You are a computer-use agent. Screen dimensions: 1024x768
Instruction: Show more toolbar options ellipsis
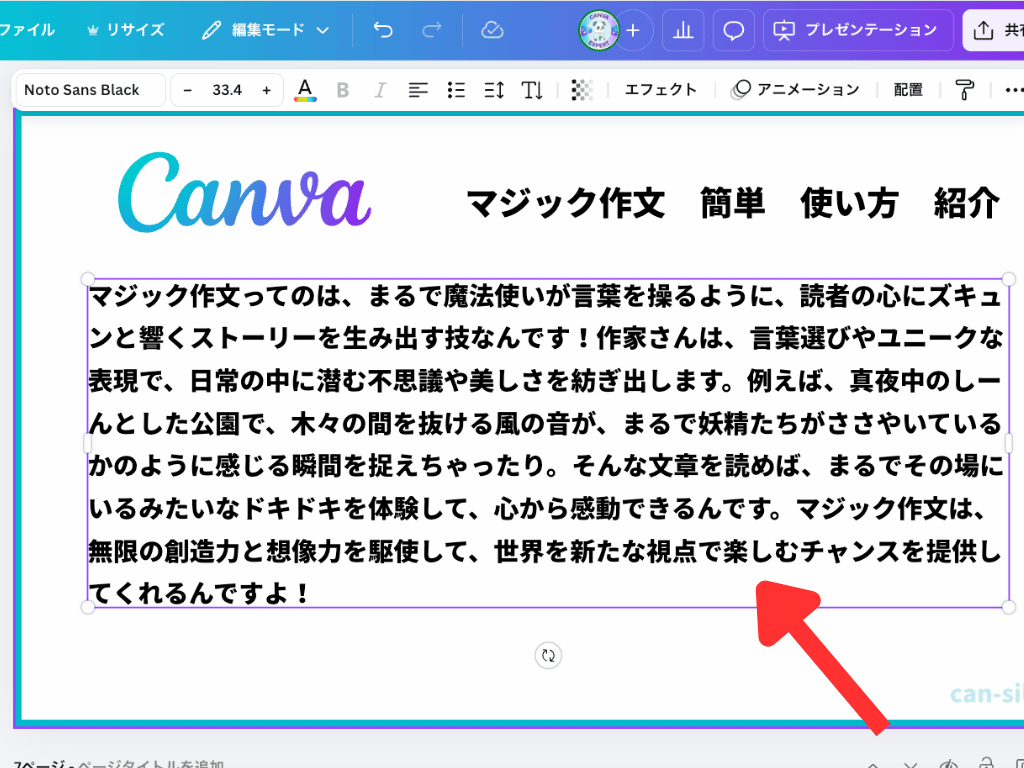tap(1013, 90)
